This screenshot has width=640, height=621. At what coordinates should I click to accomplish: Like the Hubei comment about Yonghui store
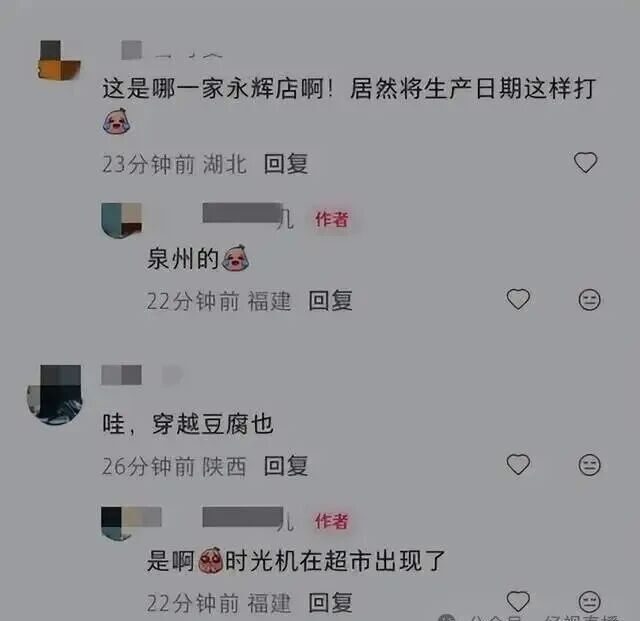[x=585, y=162]
